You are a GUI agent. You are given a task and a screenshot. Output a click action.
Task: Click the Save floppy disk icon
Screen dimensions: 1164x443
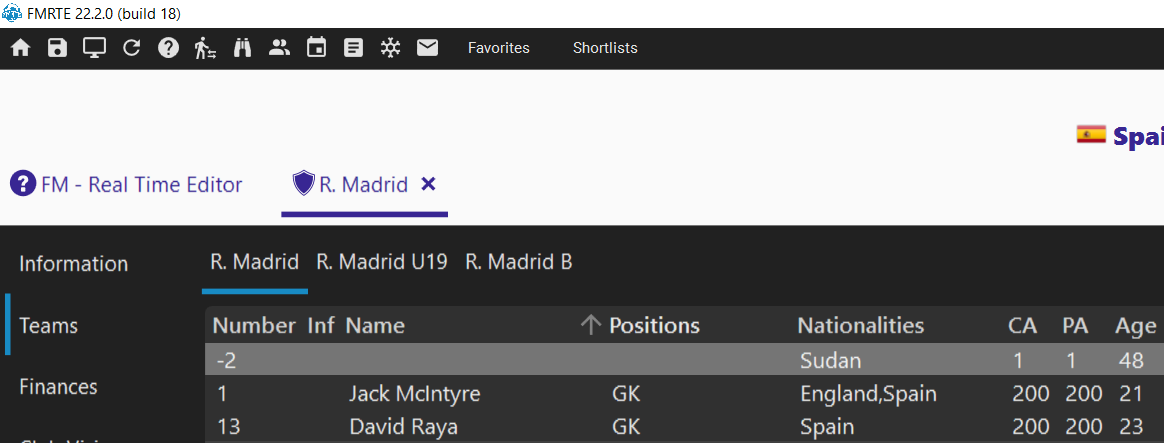[57, 48]
